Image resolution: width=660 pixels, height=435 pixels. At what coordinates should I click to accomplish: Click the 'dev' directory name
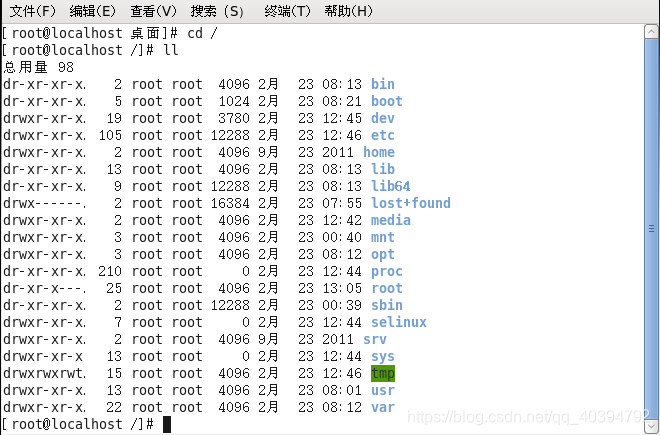[x=383, y=118]
